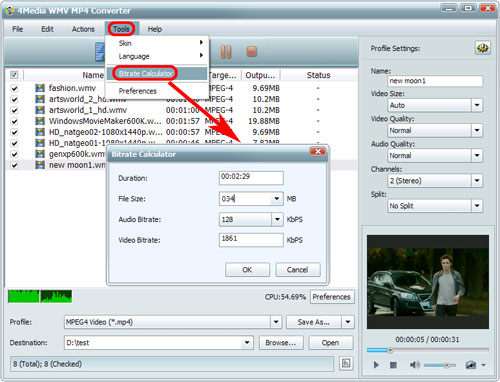Viewport: 500px width, 382px height.
Task: Uncheck the HD_natgeo01-1080x1440p checkbox
Action: (x=14, y=143)
